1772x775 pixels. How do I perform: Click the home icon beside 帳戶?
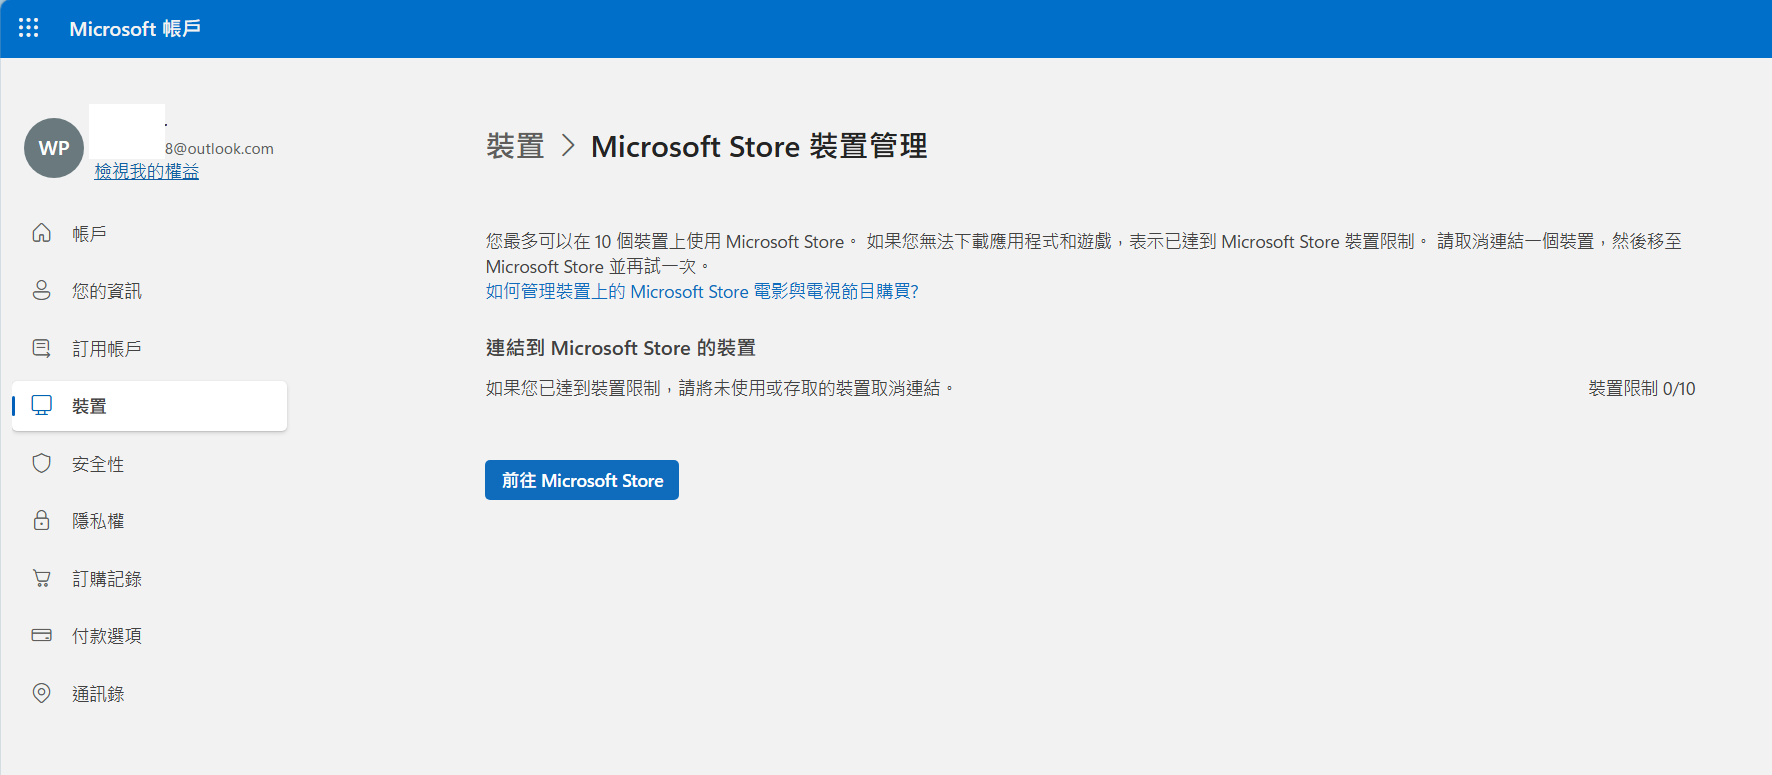tap(41, 233)
